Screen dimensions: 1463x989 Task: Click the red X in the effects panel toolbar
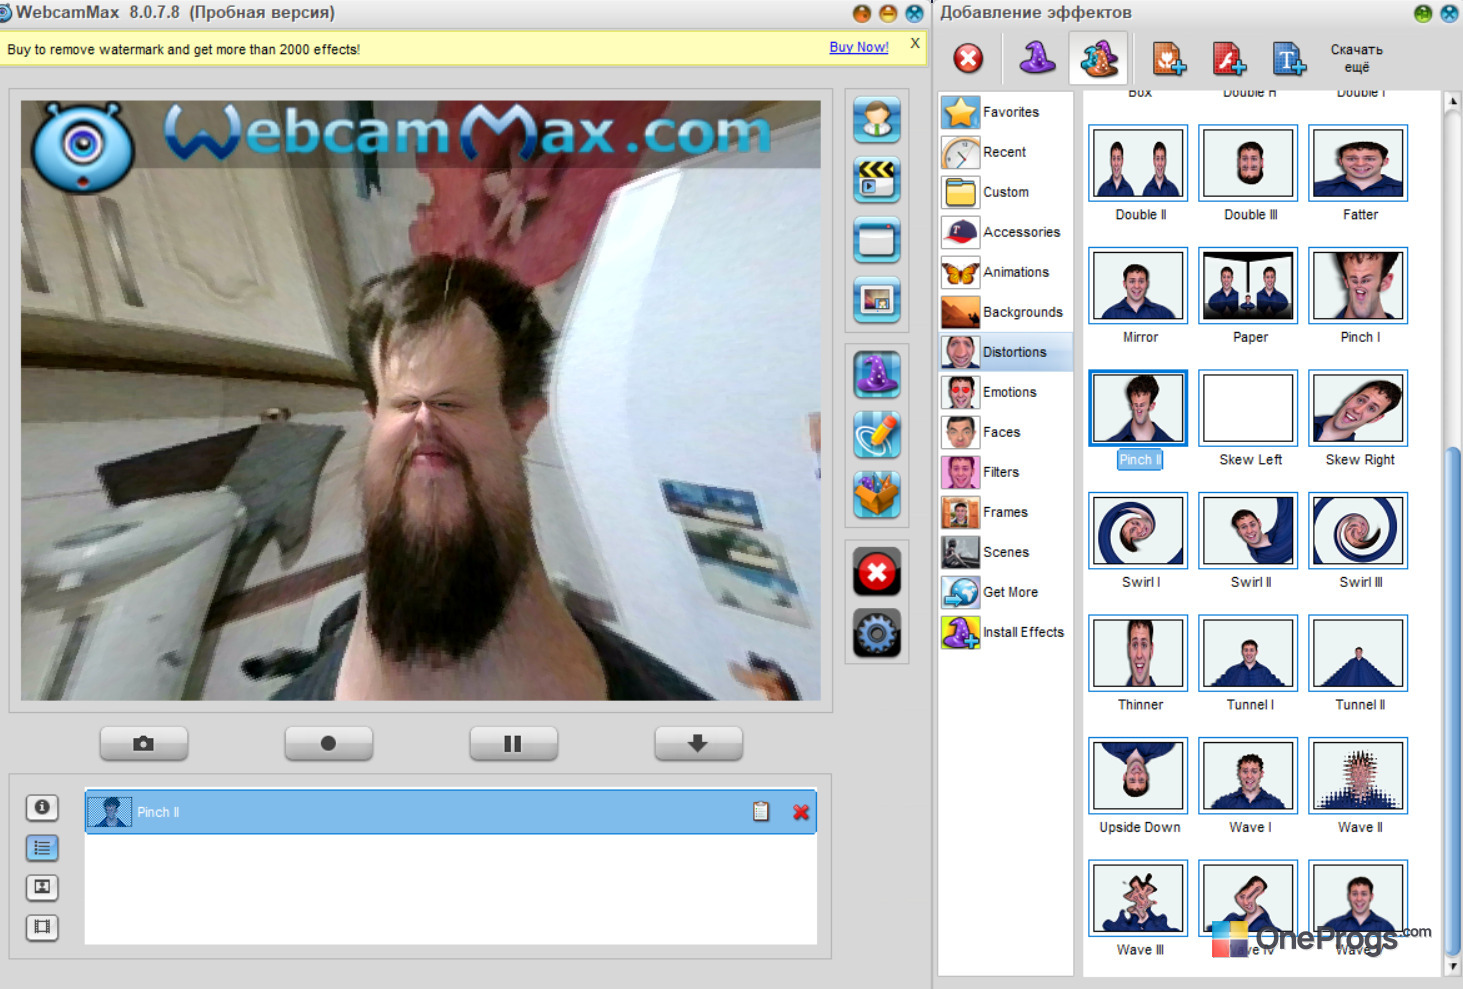pos(968,59)
